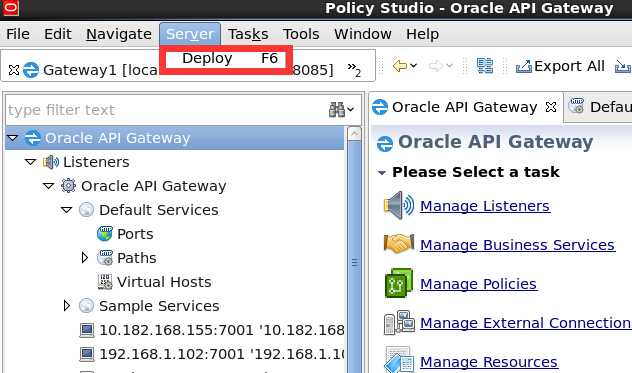Click the tree vertical scrollbar thumb
The image size is (632, 373).
click(354, 256)
